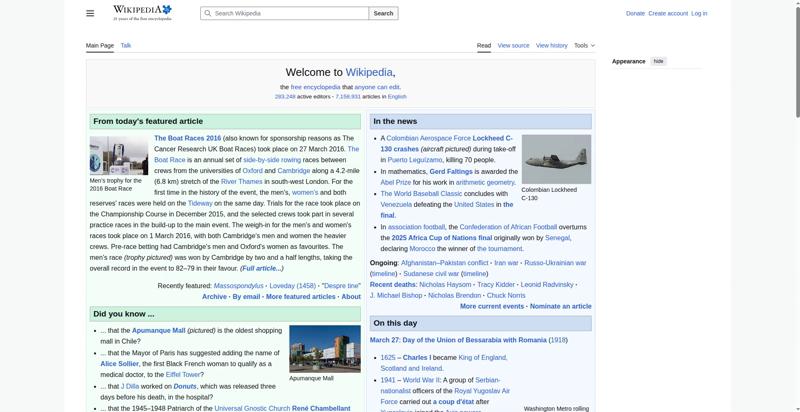Click the Gerd Faltings link

[452, 171]
